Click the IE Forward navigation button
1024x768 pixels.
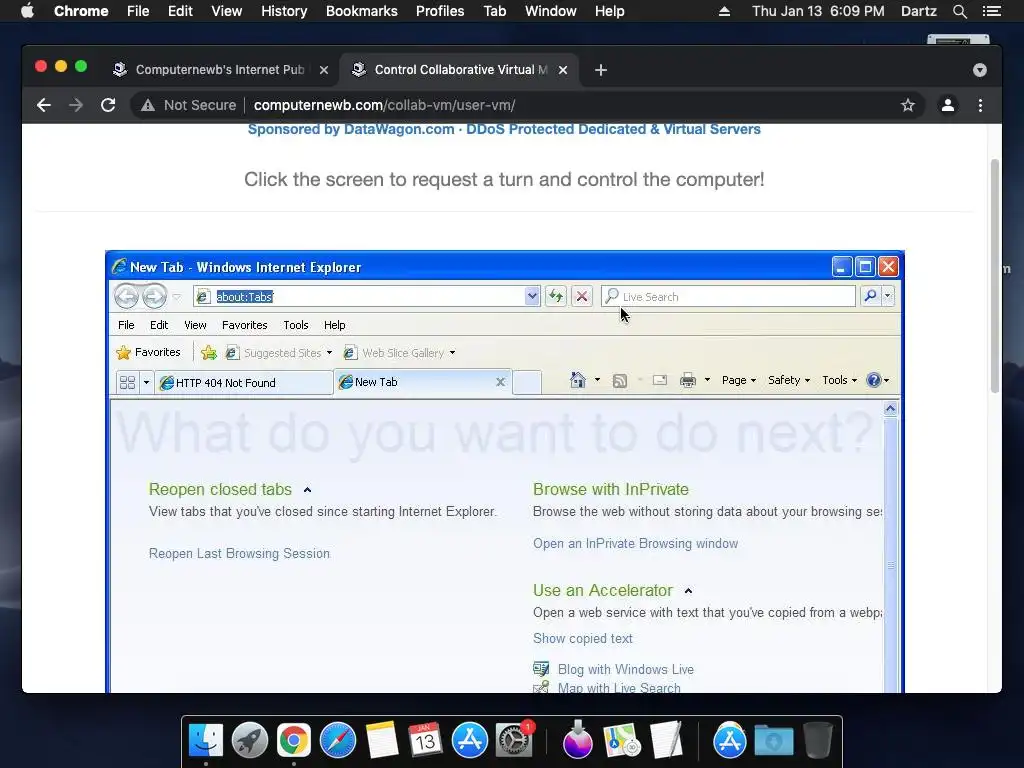[x=155, y=296]
